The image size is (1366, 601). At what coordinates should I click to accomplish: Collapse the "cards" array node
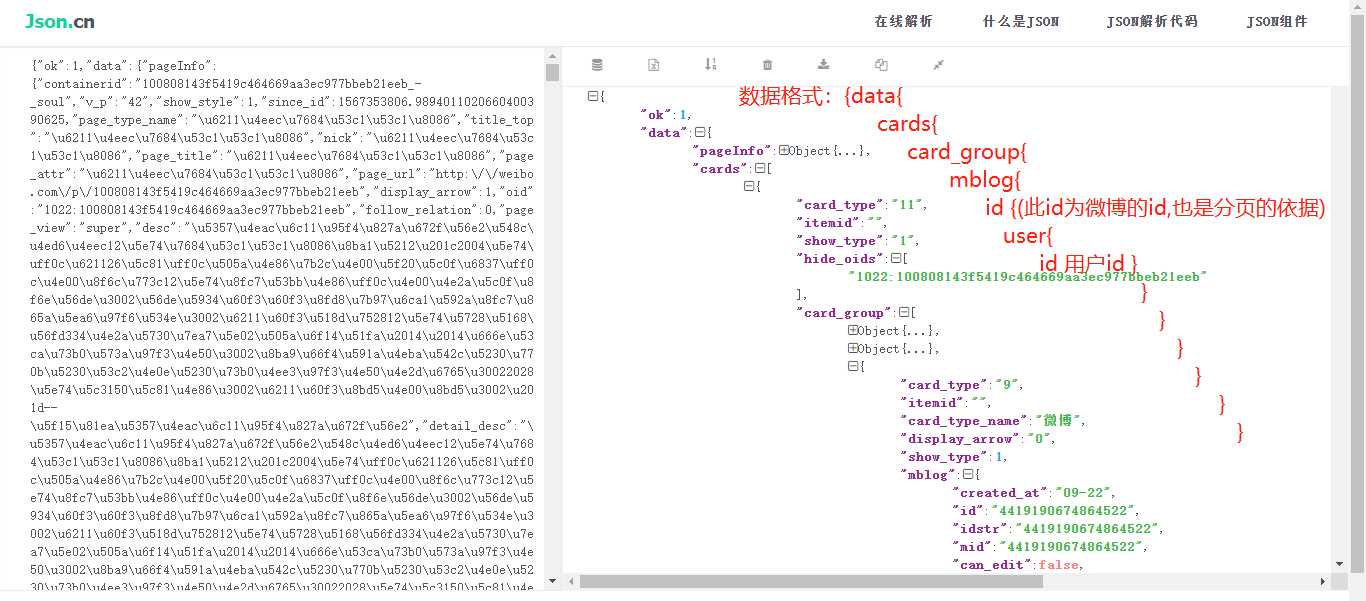(x=759, y=168)
